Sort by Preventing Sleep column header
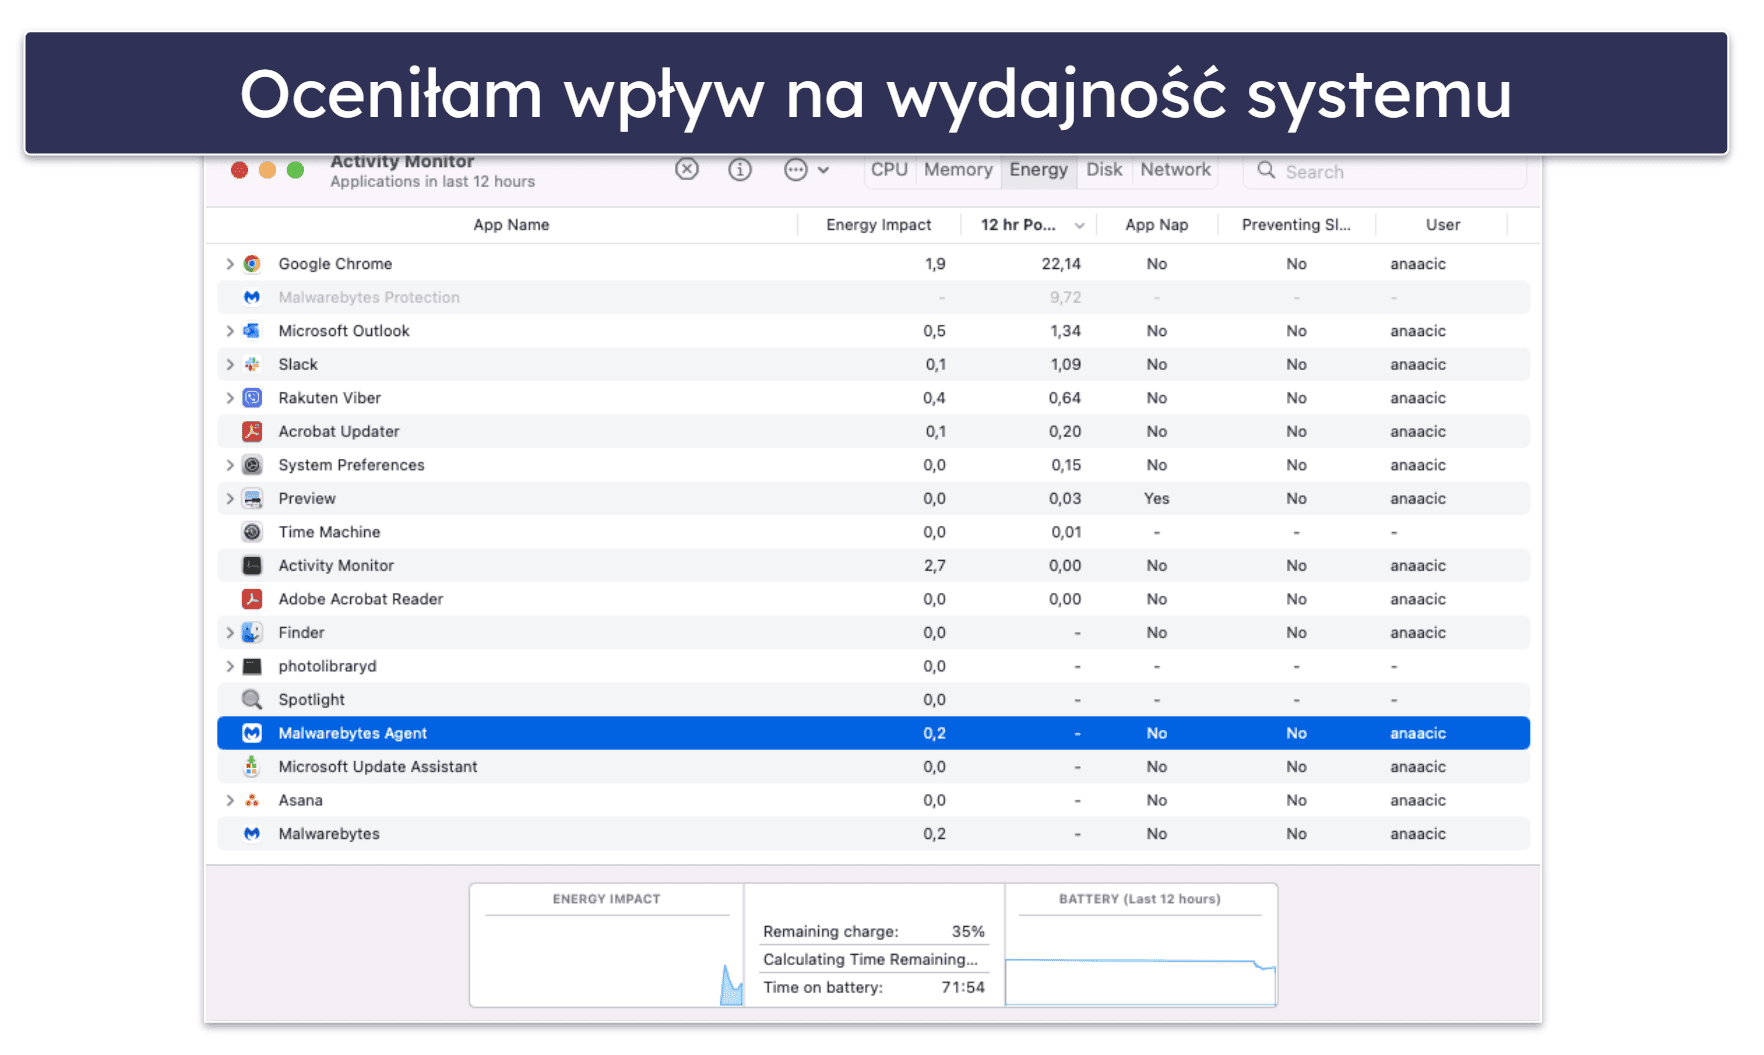 1296,225
